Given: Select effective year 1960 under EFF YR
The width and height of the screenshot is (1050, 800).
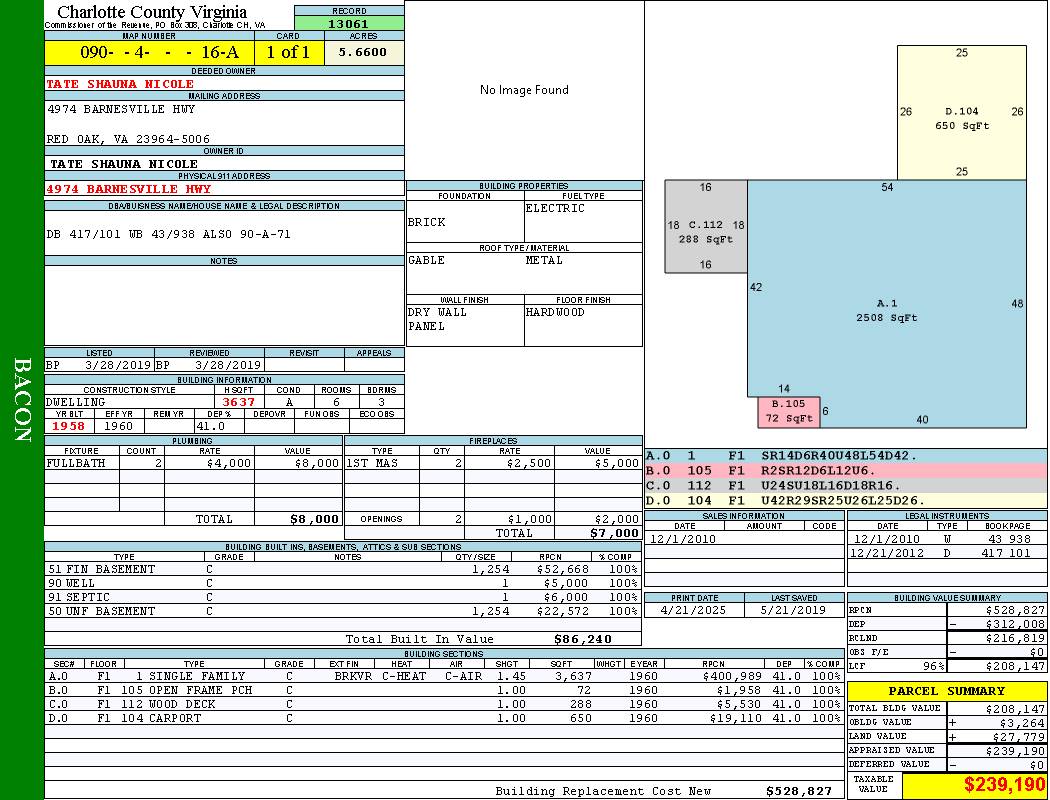Looking at the screenshot, I should pyautogui.click(x=119, y=426).
